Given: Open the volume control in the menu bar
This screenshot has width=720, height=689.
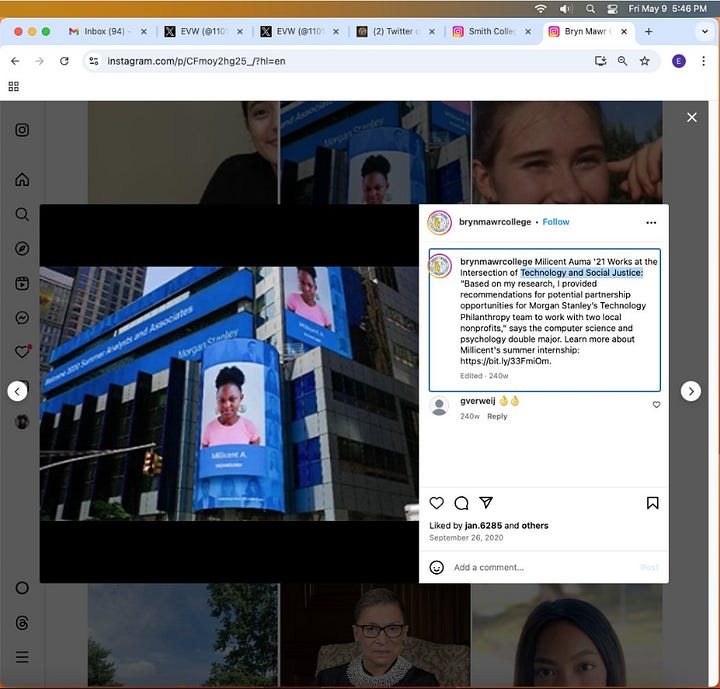Looking at the screenshot, I should (x=565, y=9).
